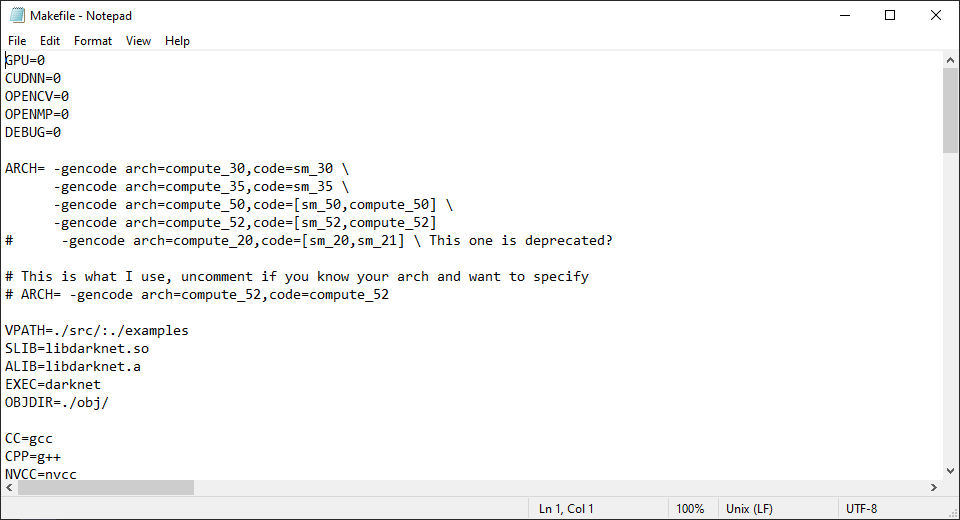This screenshot has width=960, height=520.
Task: Click the vertical scrollbar up arrow
Action: pos(950,60)
